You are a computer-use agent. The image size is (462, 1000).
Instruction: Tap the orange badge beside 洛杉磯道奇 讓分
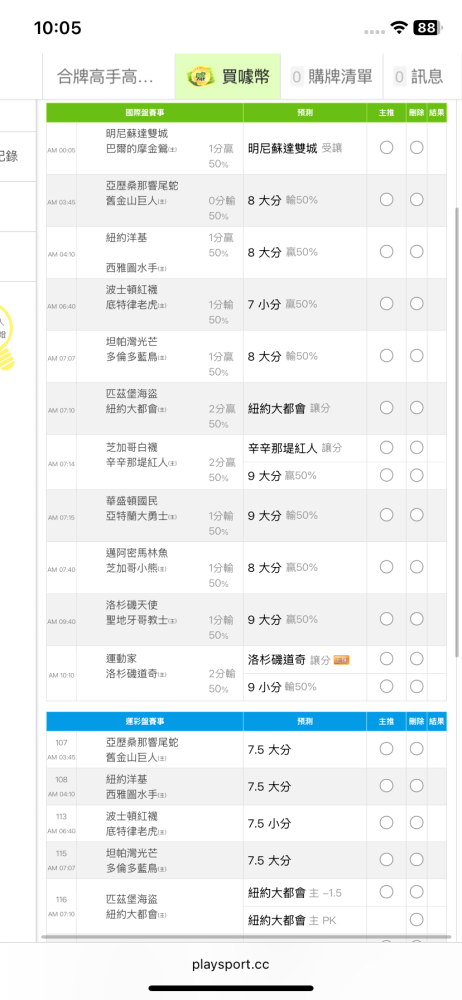pyautogui.click(x=341, y=659)
